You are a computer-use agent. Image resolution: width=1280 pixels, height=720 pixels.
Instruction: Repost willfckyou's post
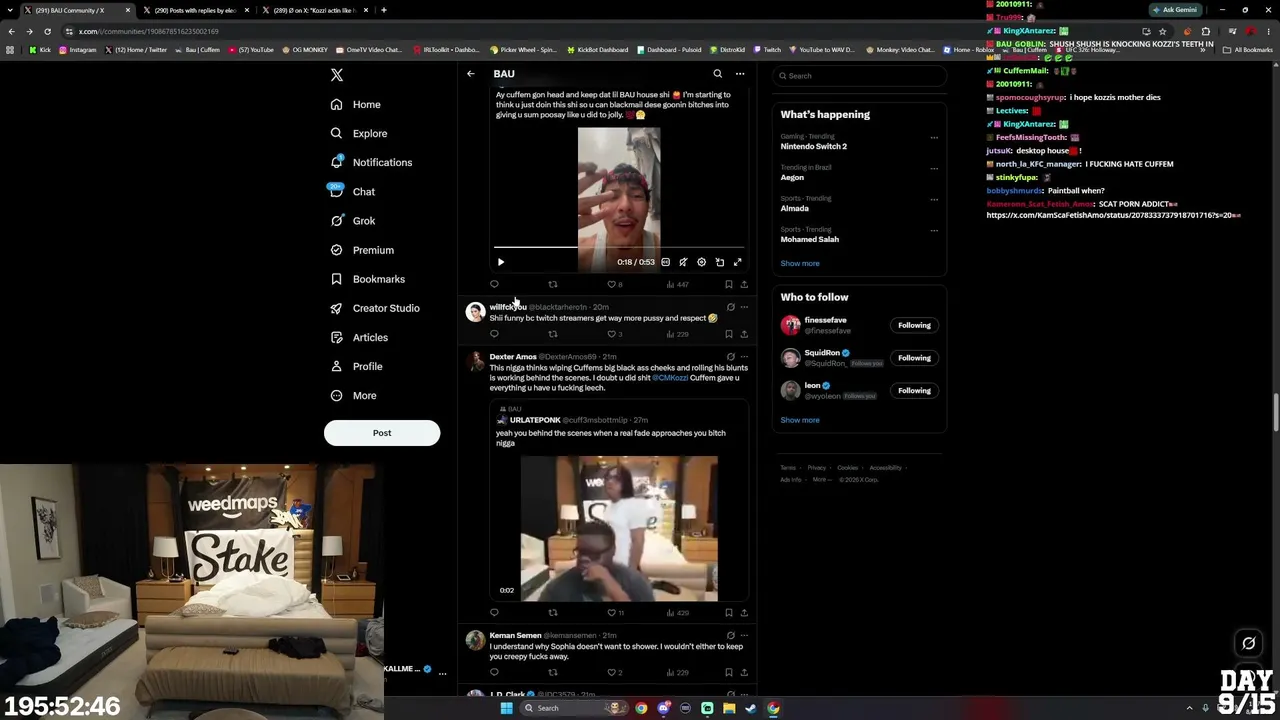(x=552, y=334)
